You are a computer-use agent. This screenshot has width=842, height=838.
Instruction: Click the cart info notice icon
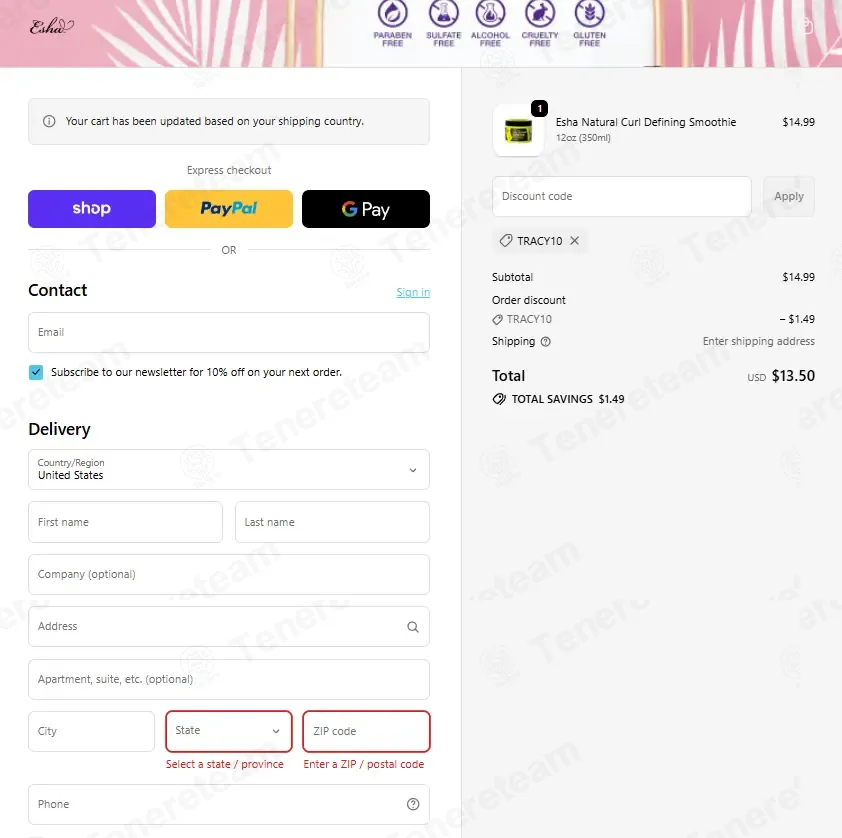tap(49, 121)
